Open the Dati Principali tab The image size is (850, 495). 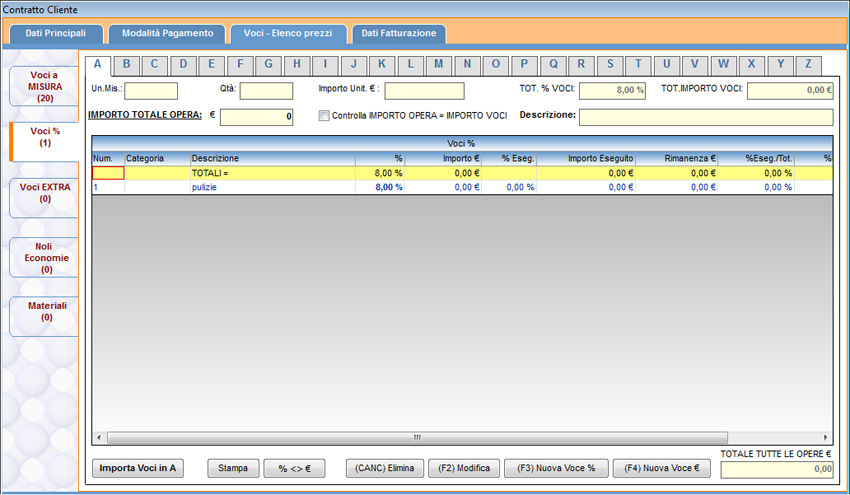click(55, 33)
